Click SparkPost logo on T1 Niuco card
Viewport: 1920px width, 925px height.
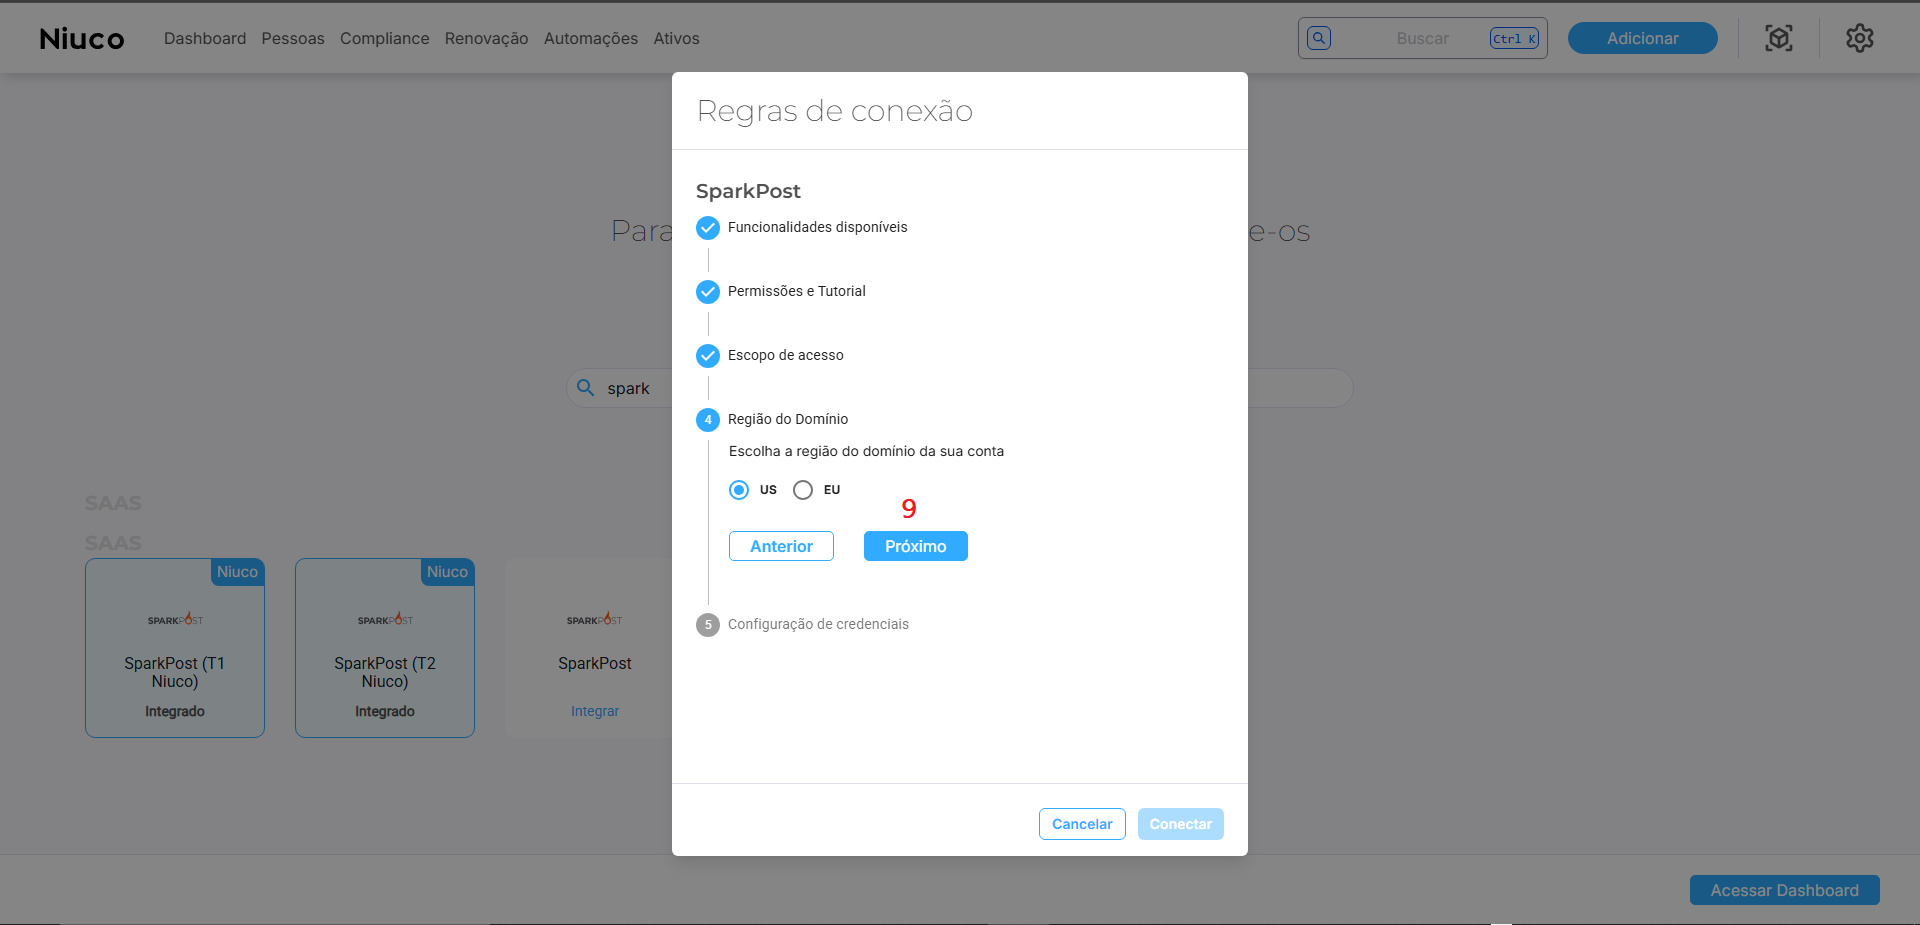pos(175,620)
